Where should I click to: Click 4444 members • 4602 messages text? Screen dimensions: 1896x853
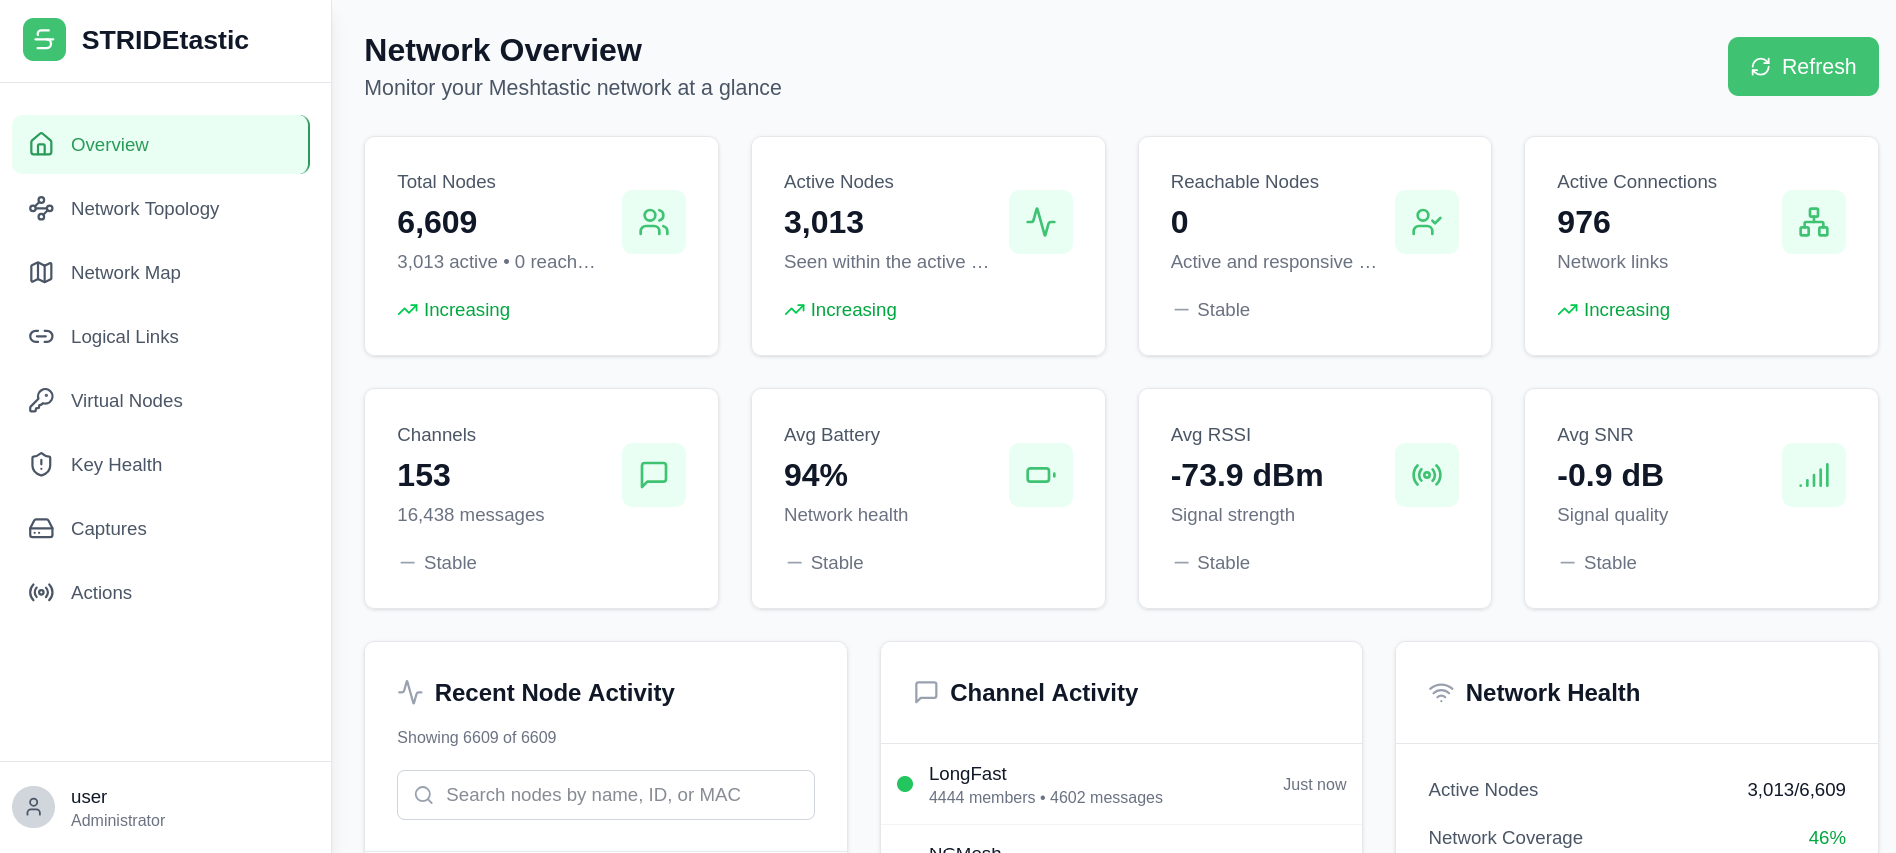(x=1046, y=798)
